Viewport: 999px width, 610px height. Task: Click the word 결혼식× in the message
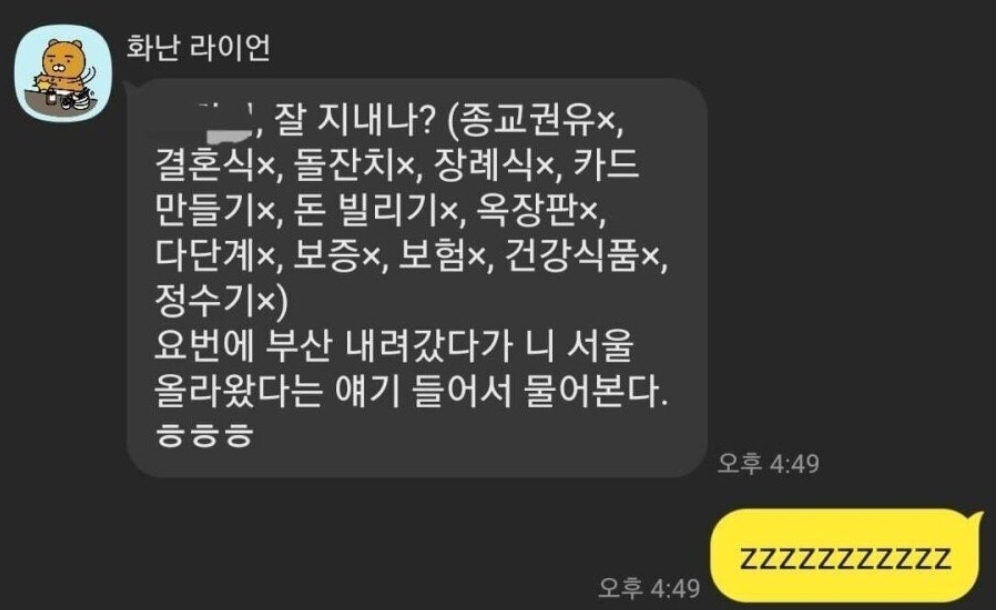tap(214, 164)
